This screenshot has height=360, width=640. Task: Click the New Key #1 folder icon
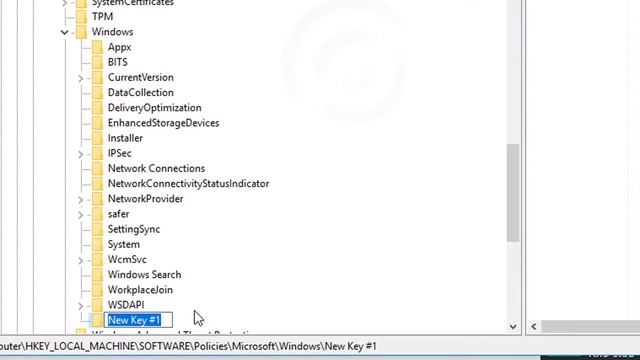(98, 320)
